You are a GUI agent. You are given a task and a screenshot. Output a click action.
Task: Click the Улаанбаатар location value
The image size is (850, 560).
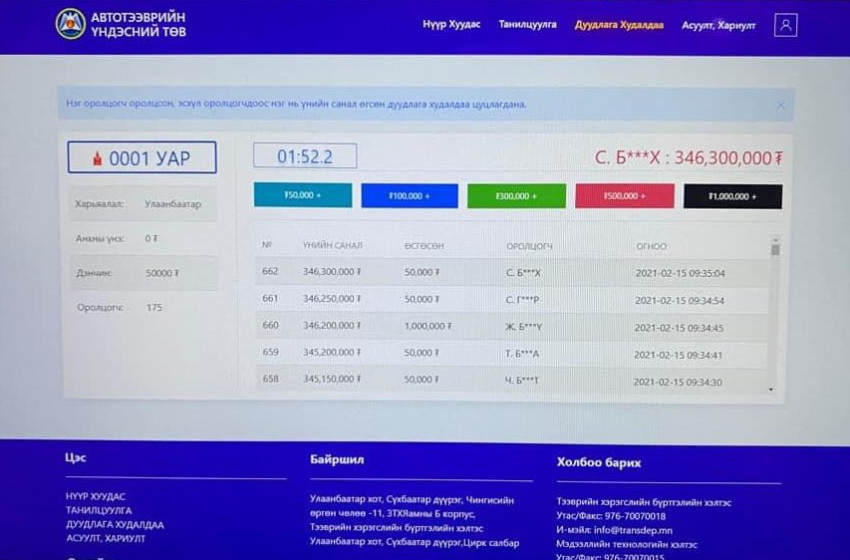pyautogui.click(x=172, y=204)
